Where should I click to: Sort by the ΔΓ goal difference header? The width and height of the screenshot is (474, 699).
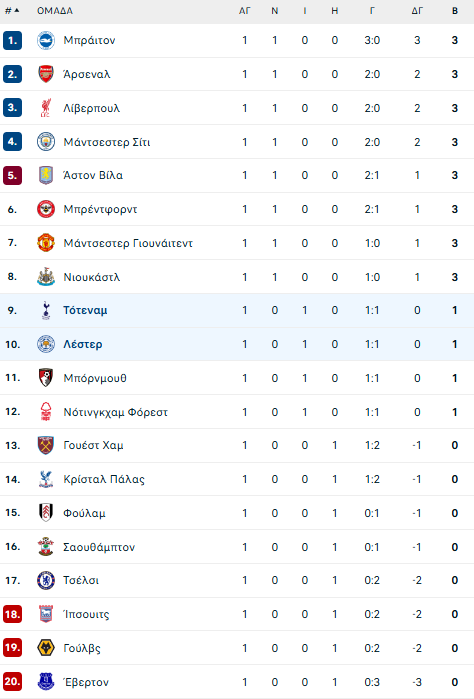pos(417,11)
